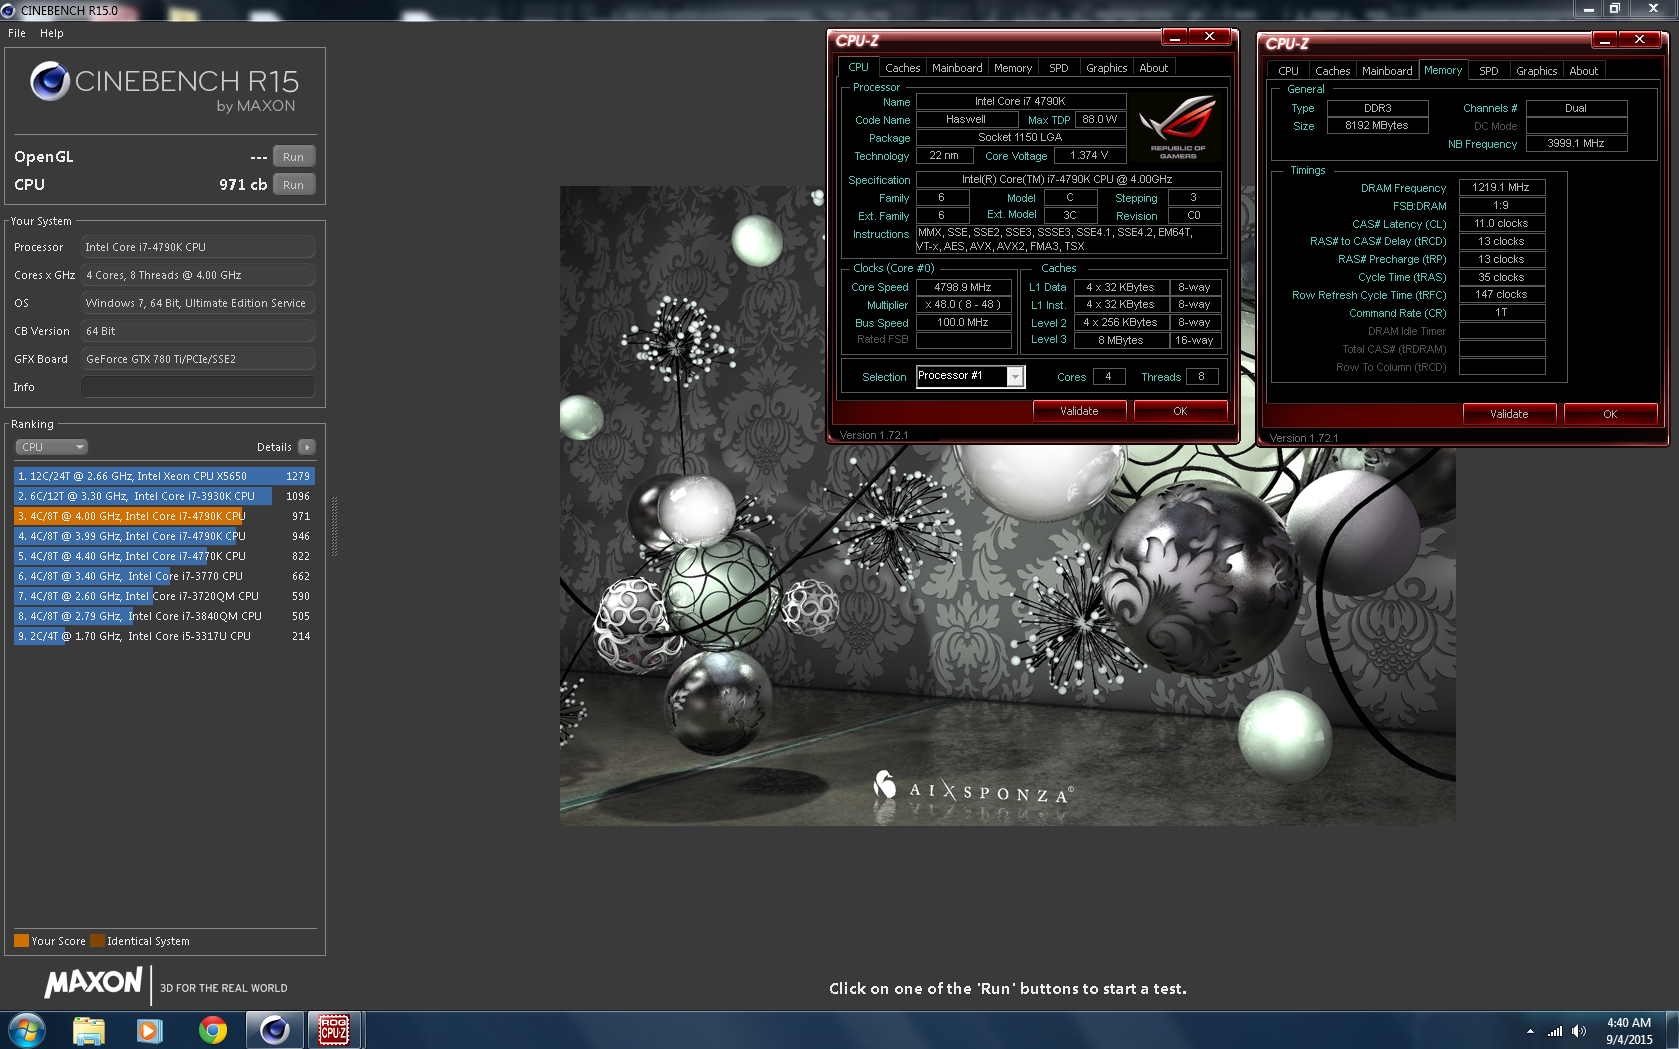Switch to ROG CPU-Z taskbar icon

tap(334, 1030)
